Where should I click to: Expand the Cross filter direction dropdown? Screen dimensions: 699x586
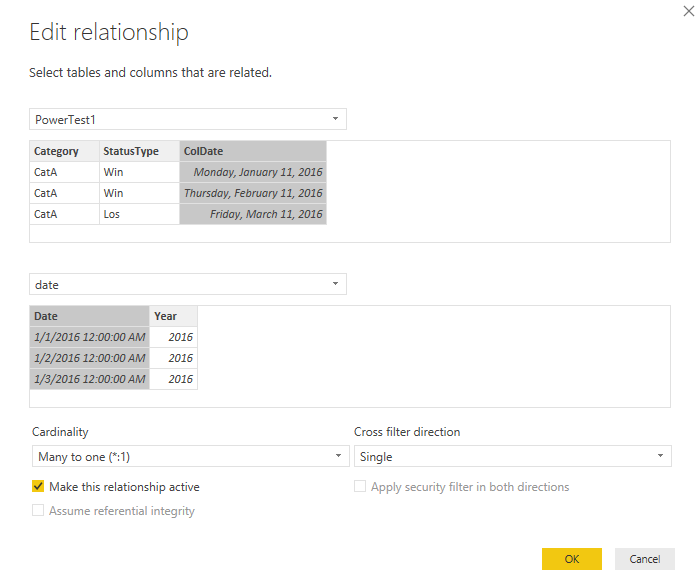pyautogui.click(x=513, y=456)
